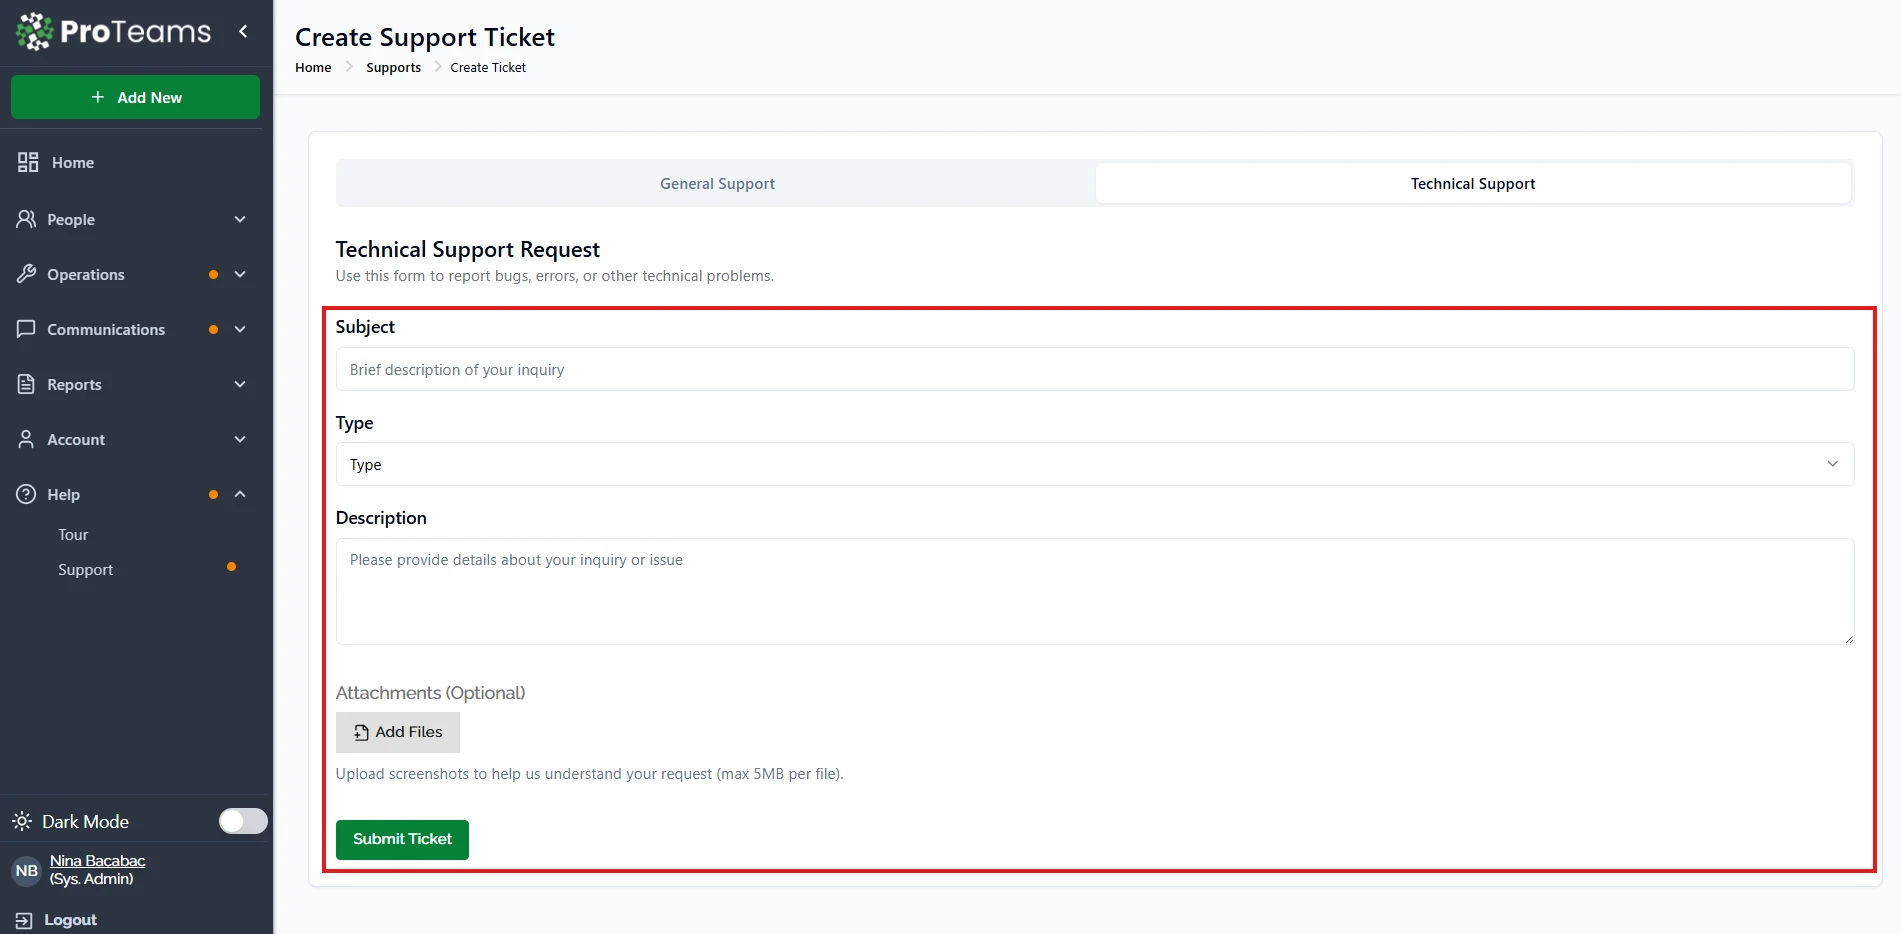Click the Home grid icon in sidebar
The image size is (1901, 934).
point(28,162)
